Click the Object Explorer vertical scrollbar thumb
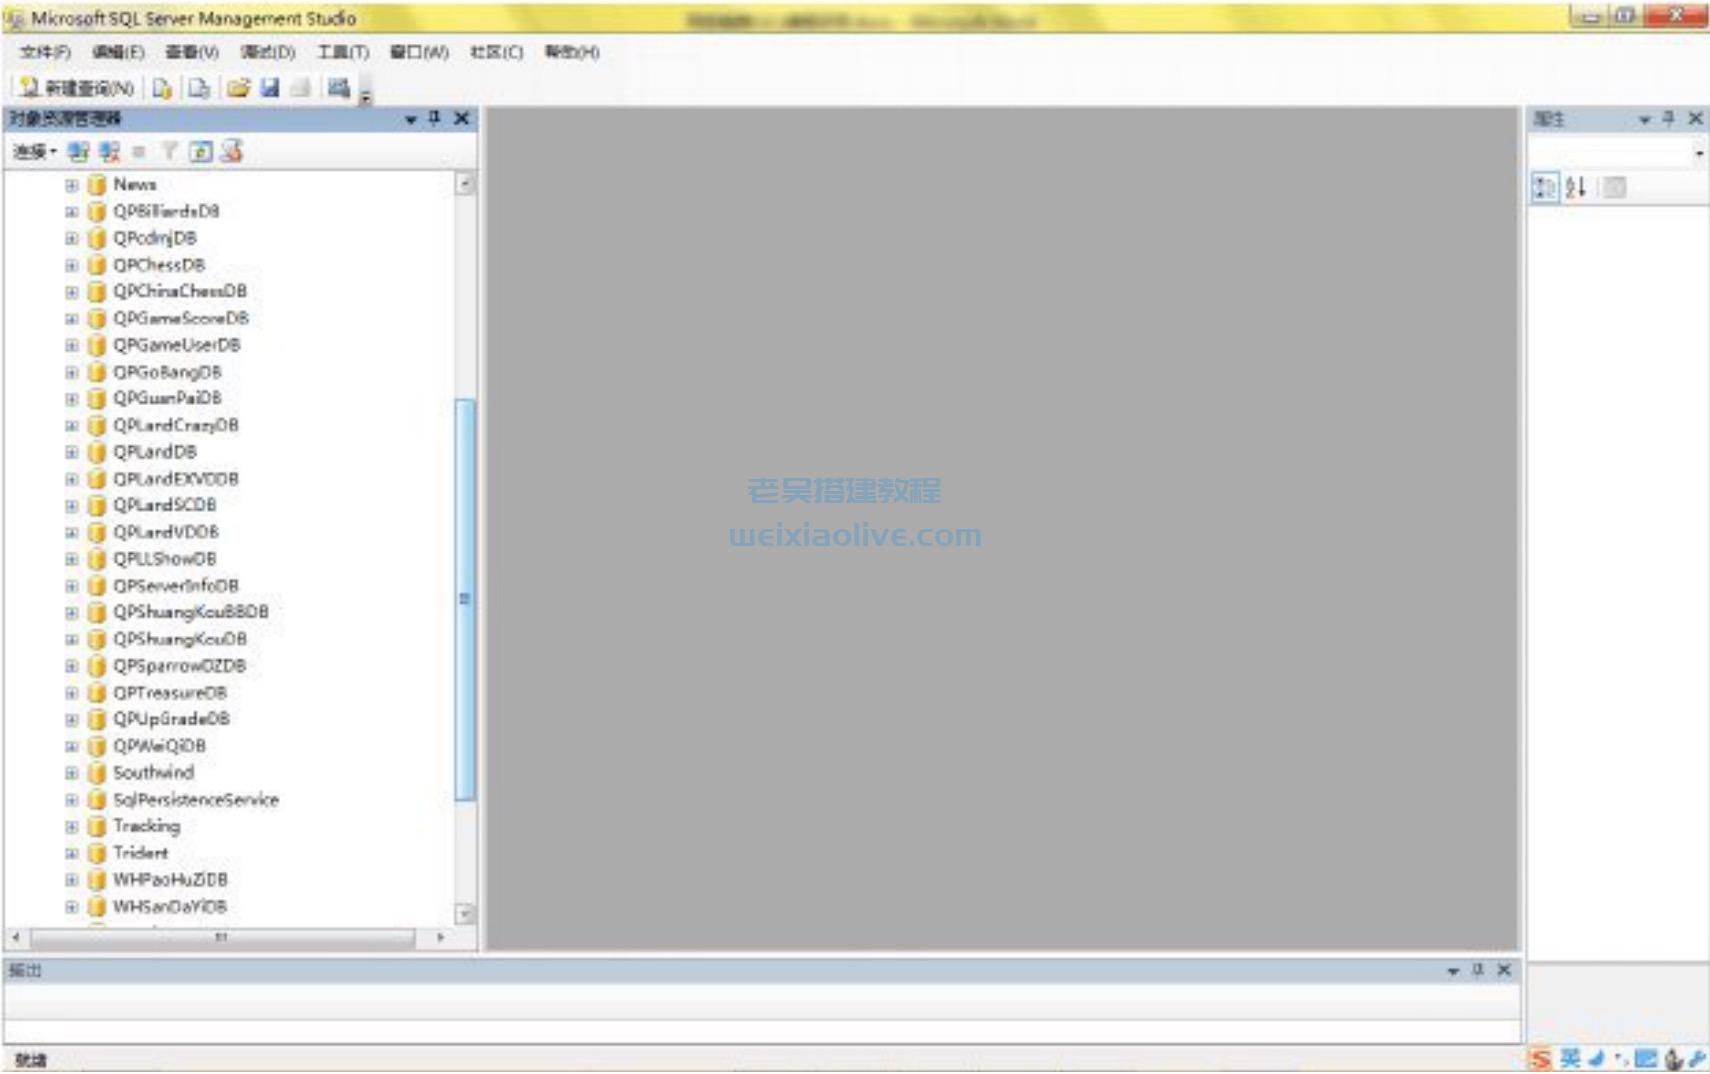 click(x=464, y=598)
